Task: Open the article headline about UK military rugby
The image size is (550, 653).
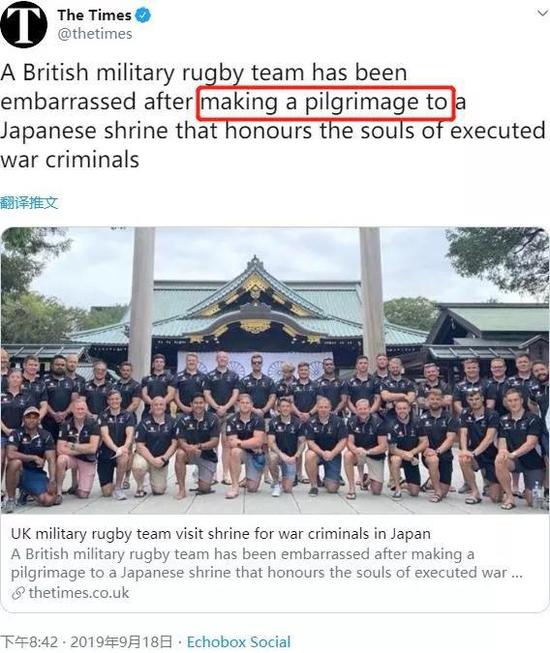Action: click(x=221, y=533)
